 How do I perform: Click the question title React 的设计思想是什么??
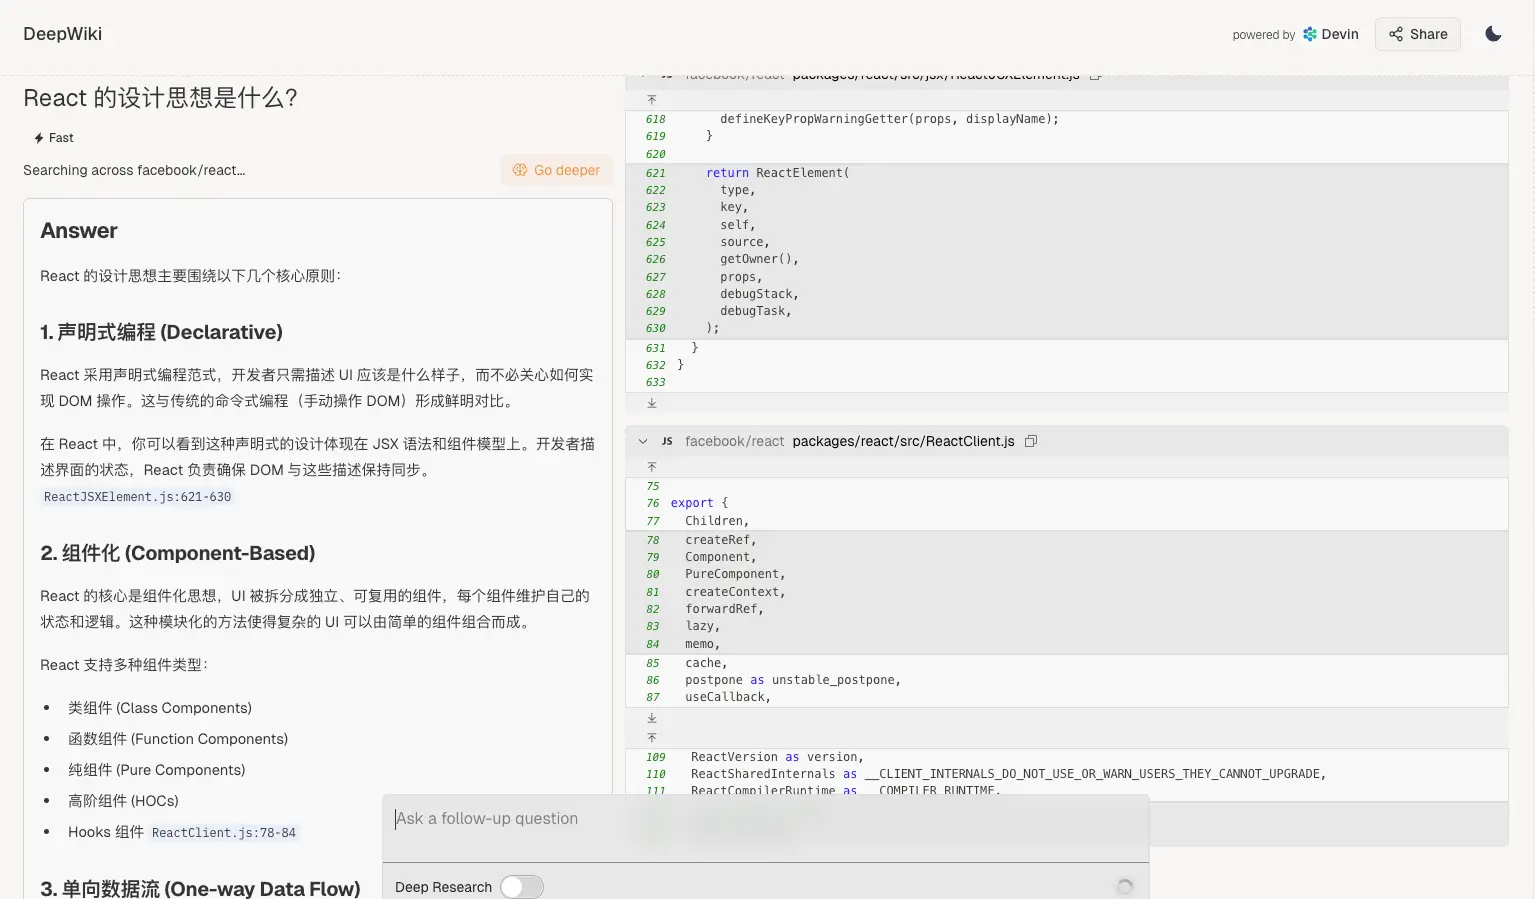point(160,98)
